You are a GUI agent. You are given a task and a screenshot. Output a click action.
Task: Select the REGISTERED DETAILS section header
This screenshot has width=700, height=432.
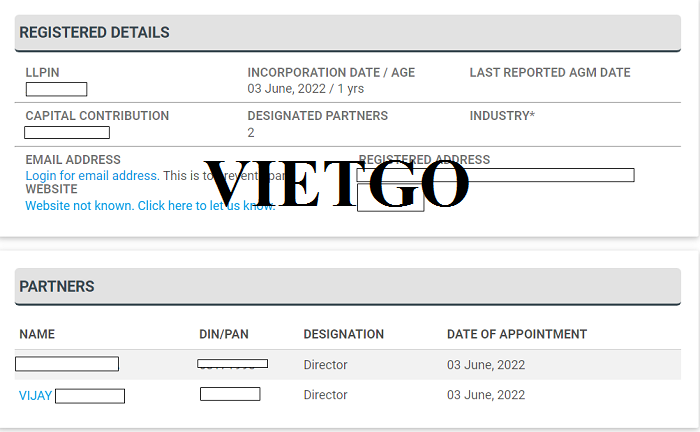click(348, 33)
